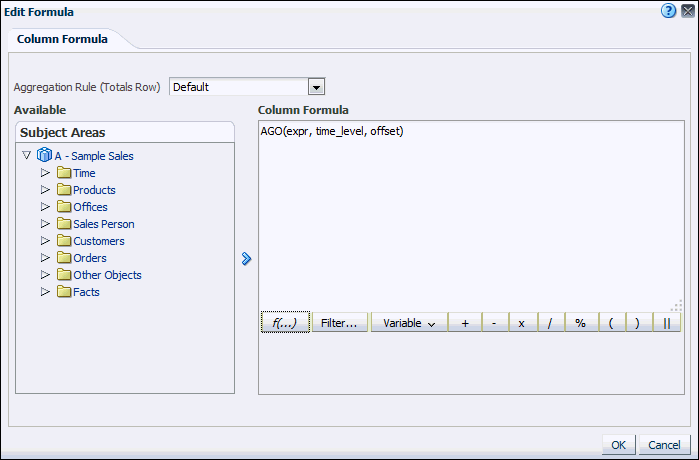The width and height of the screenshot is (699, 460).
Task: Open the Aggregation Rule dropdown
Action: (316, 87)
